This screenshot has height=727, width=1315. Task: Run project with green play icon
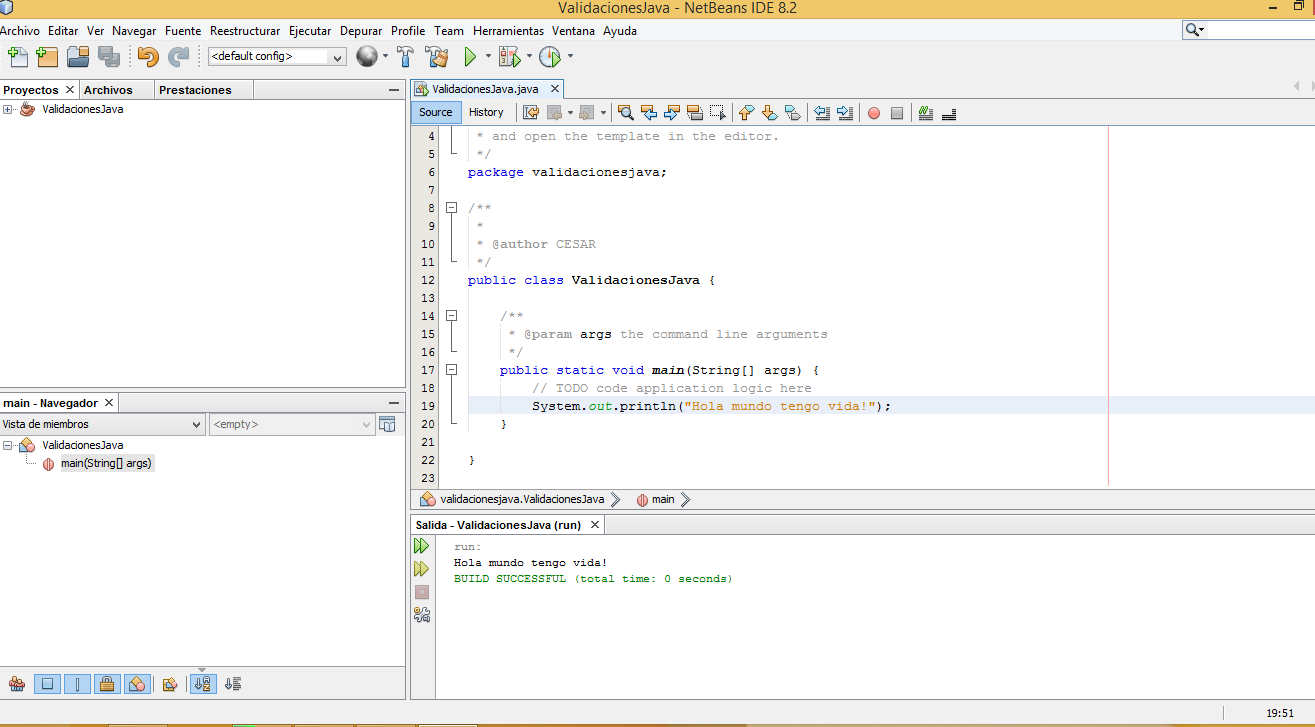[470, 57]
